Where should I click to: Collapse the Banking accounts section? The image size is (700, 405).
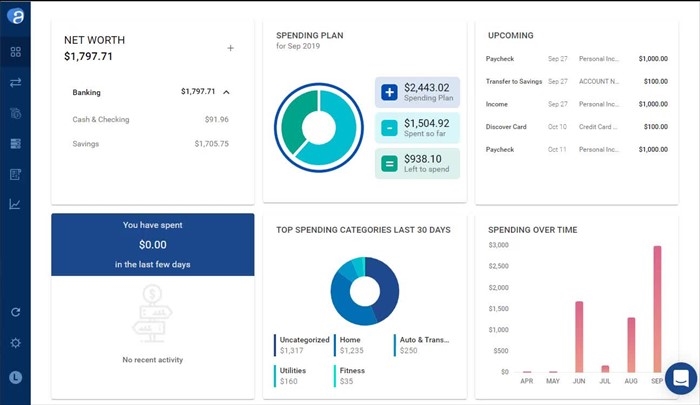coord(226,92)
